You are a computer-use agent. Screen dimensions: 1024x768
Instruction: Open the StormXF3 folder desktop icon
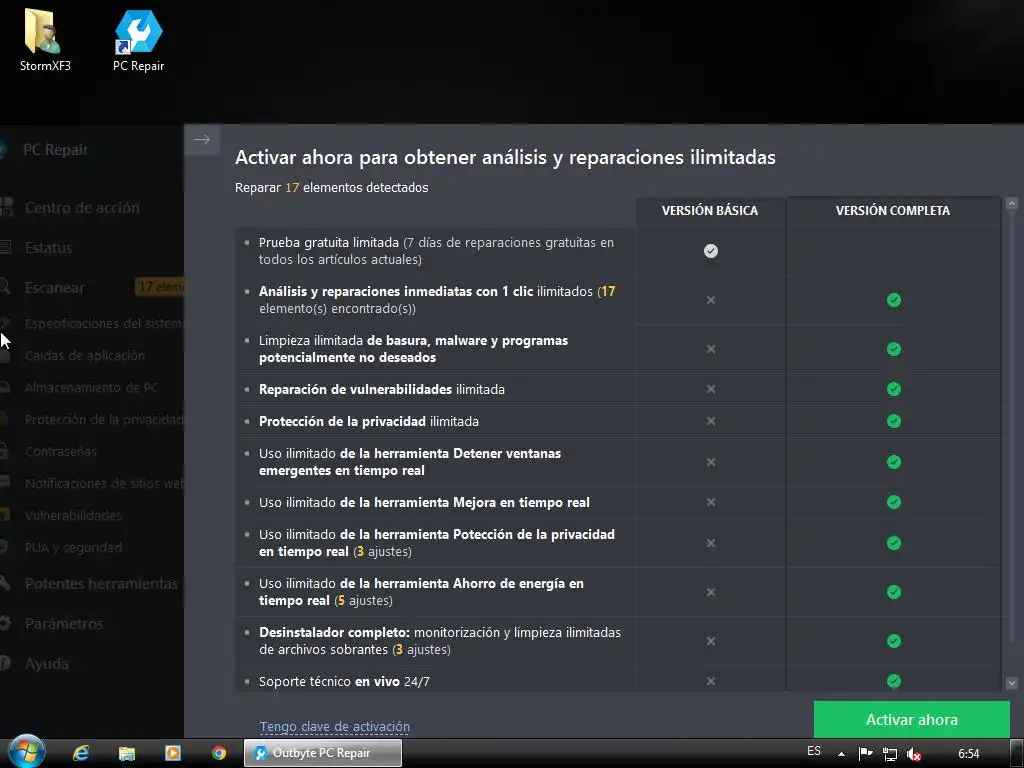(x=44, y=40)
